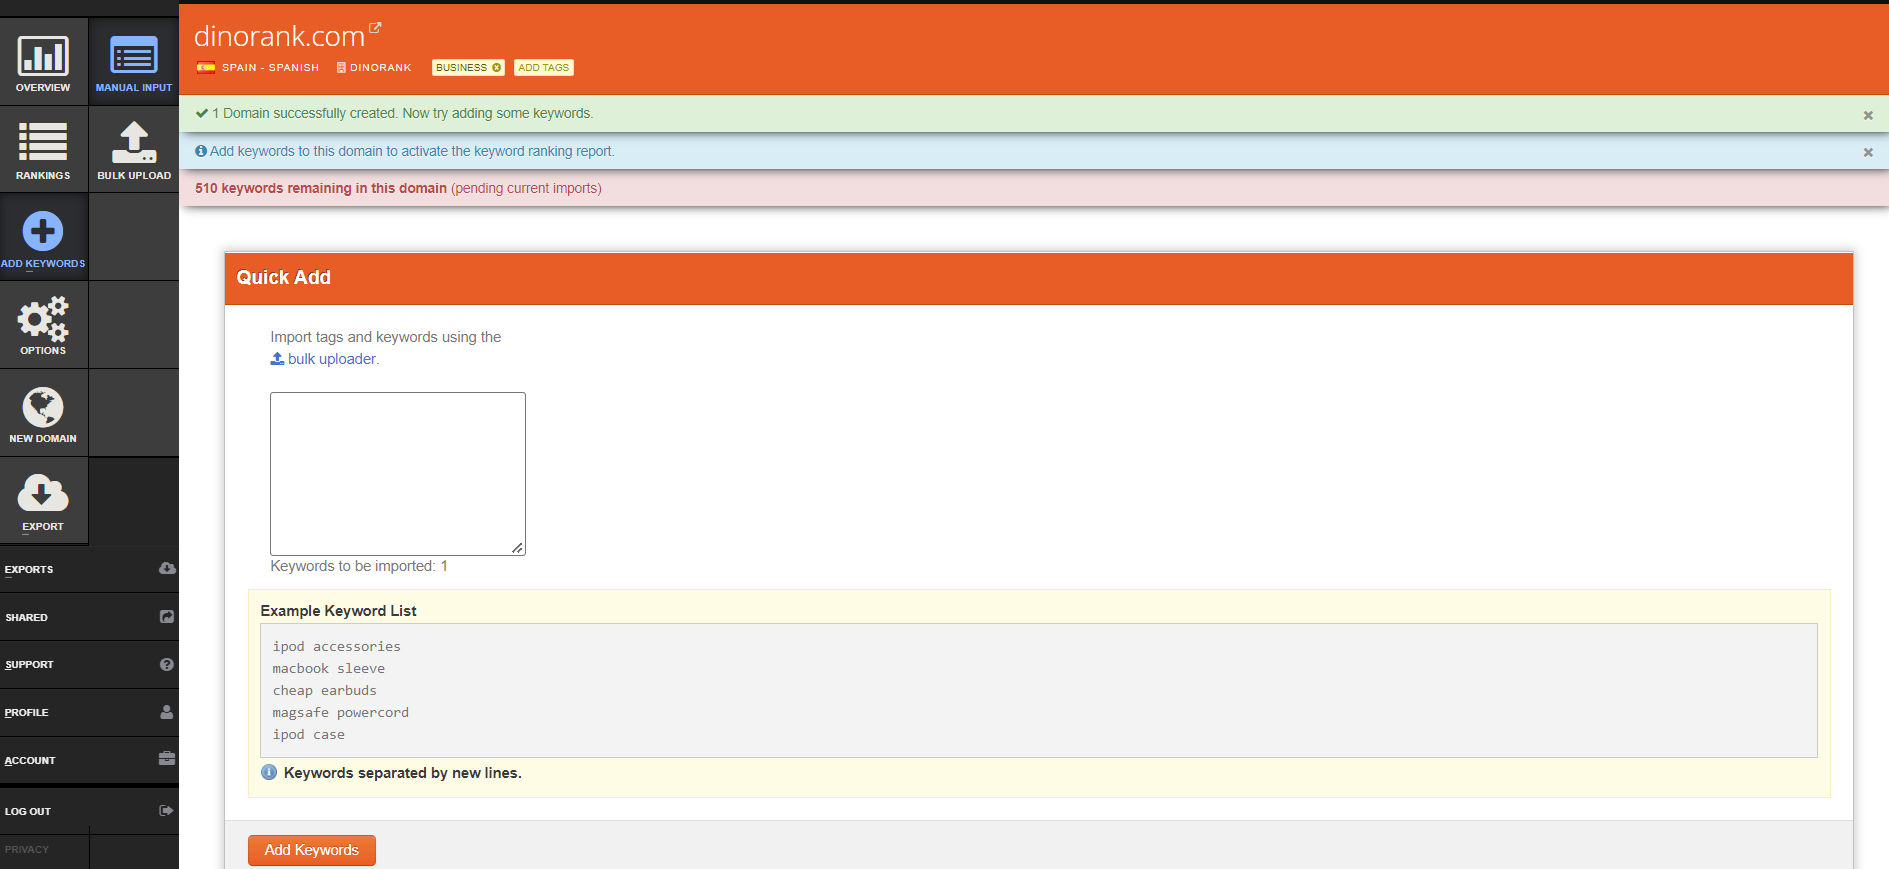The height and width of the screenshot is (869, 1889).
Task: Click the '510 keywords remaining' notice text
Action: (321, 188)
